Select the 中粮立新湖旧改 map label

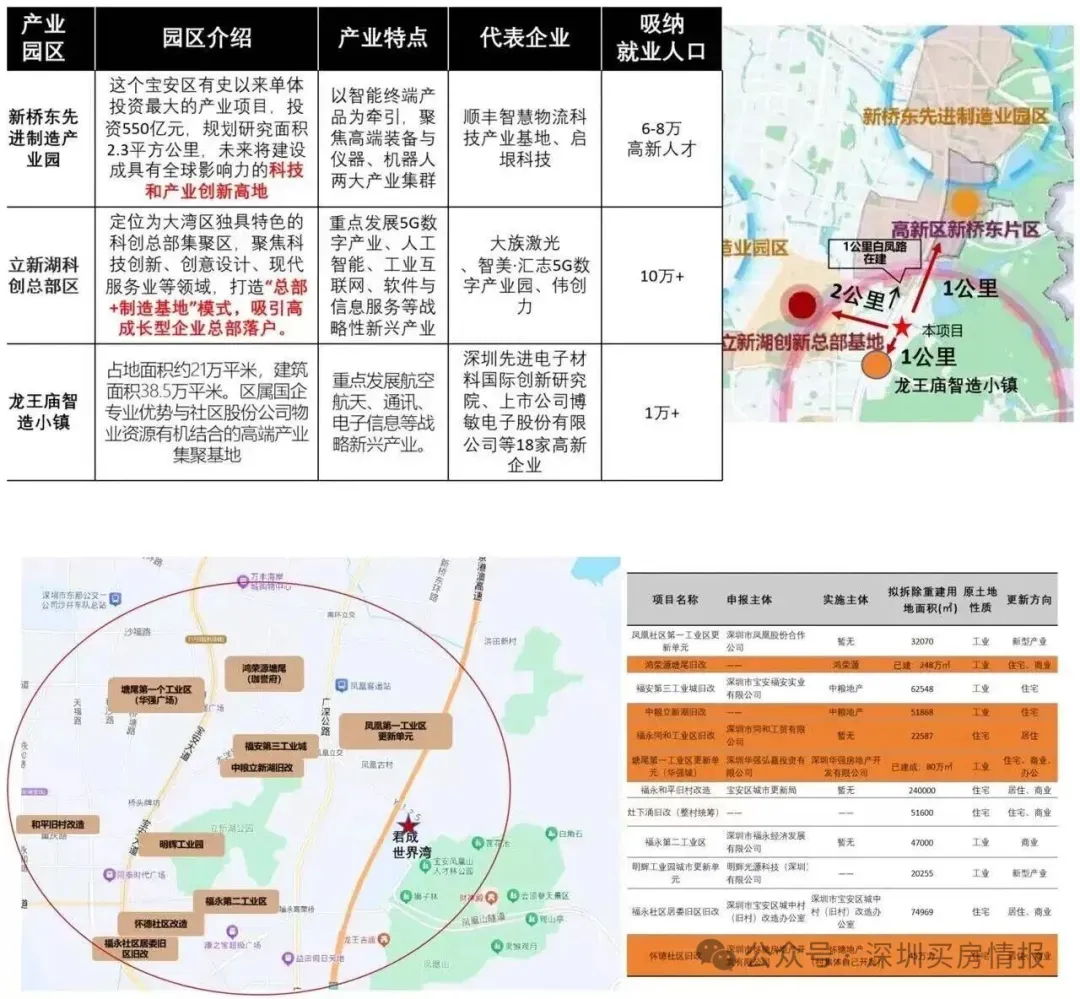262,767
